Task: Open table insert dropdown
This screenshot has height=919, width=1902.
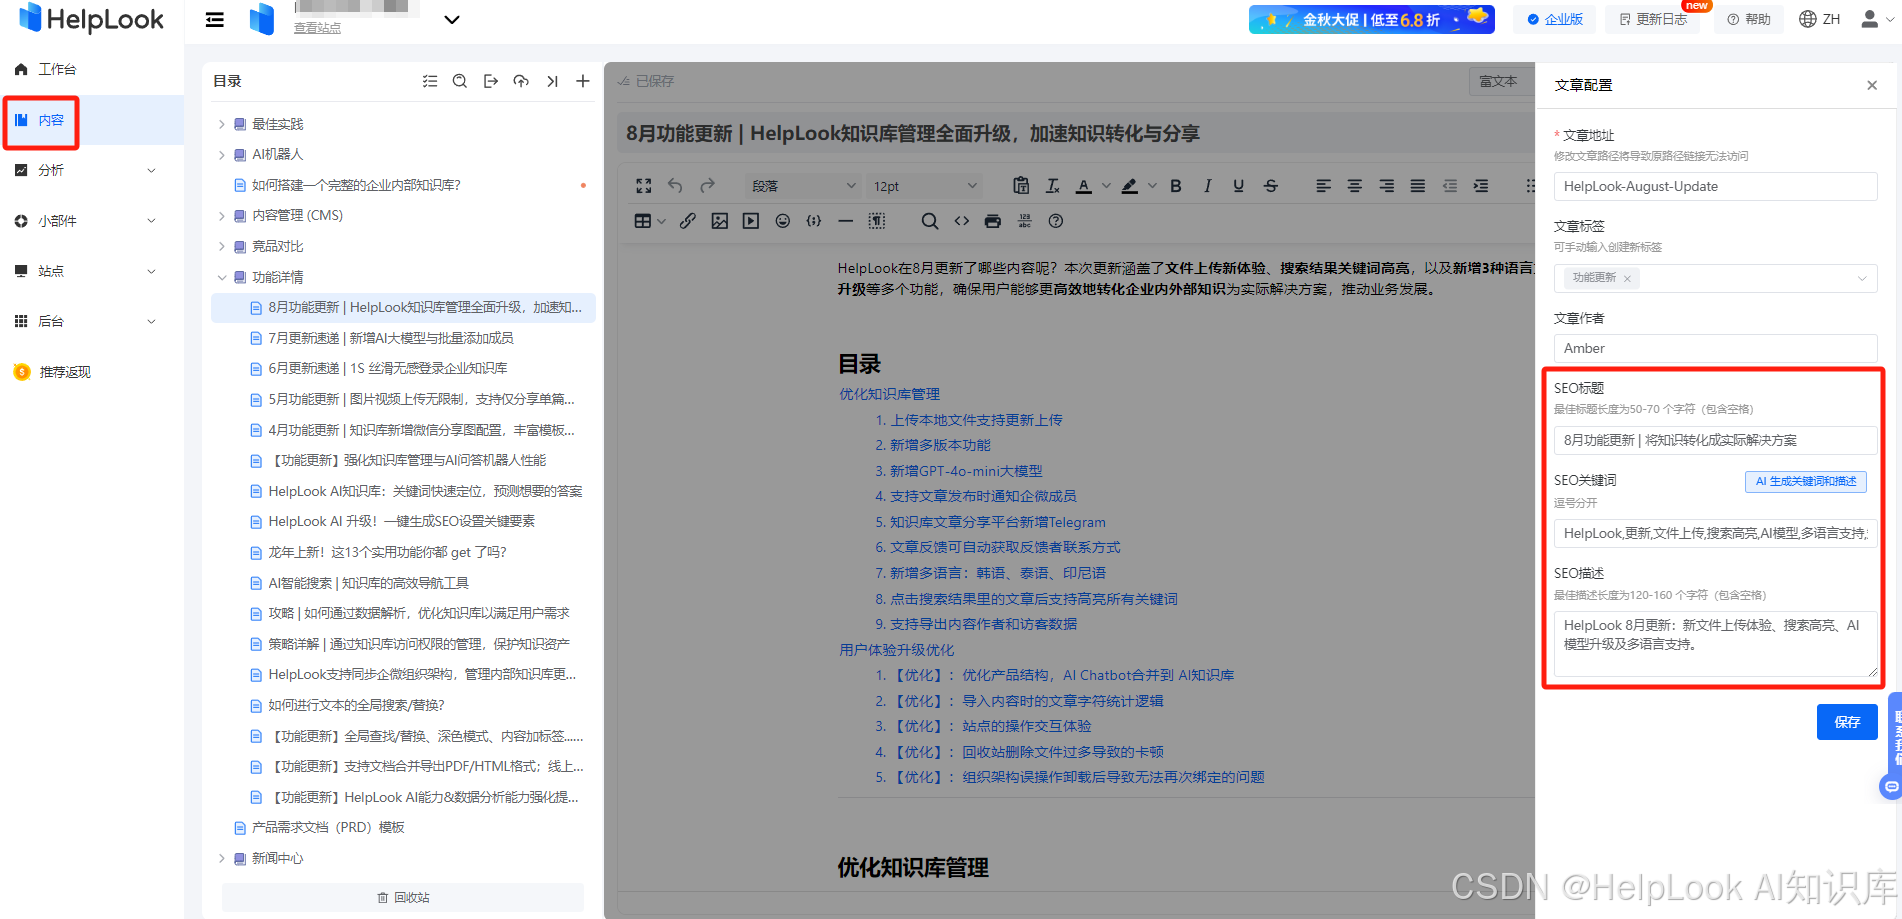Action: [x=650, y=221]
